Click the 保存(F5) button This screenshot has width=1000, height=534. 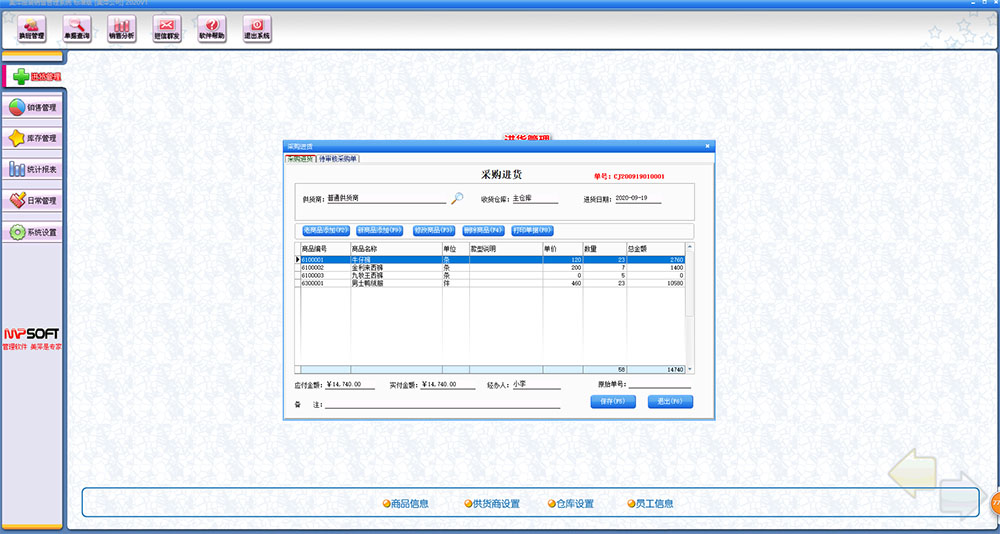pos(613,401)
